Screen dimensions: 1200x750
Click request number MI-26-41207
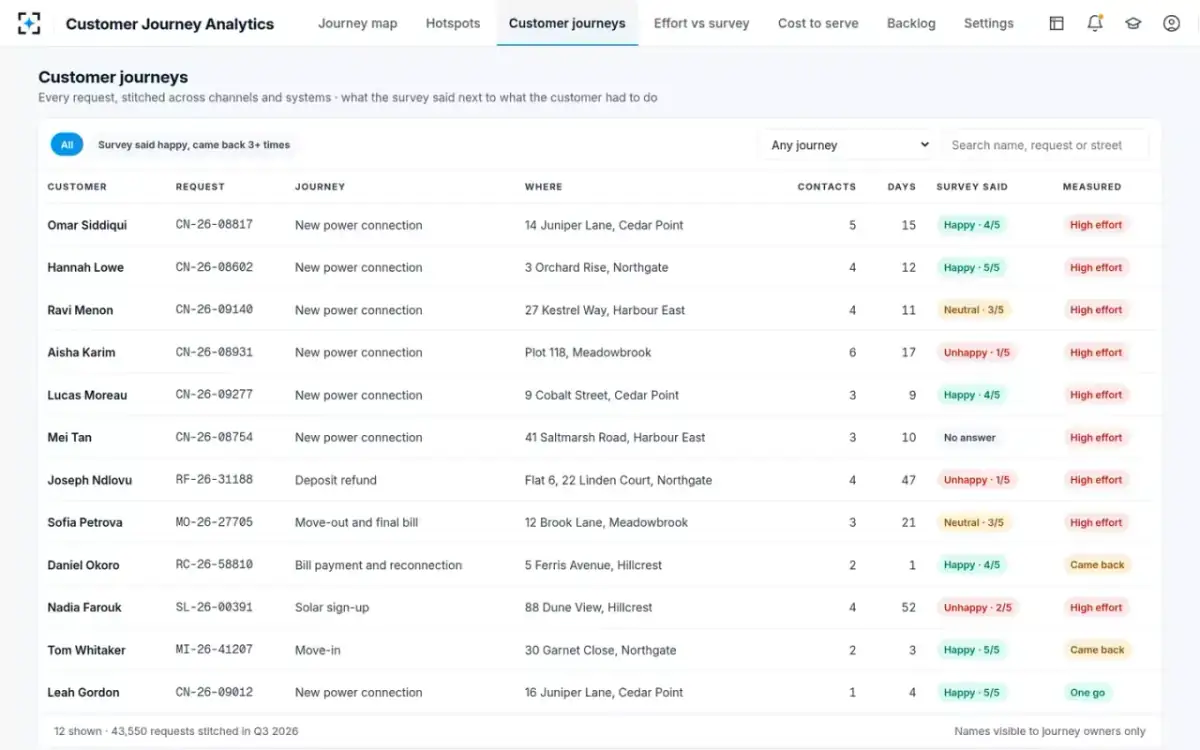(214, 650)
